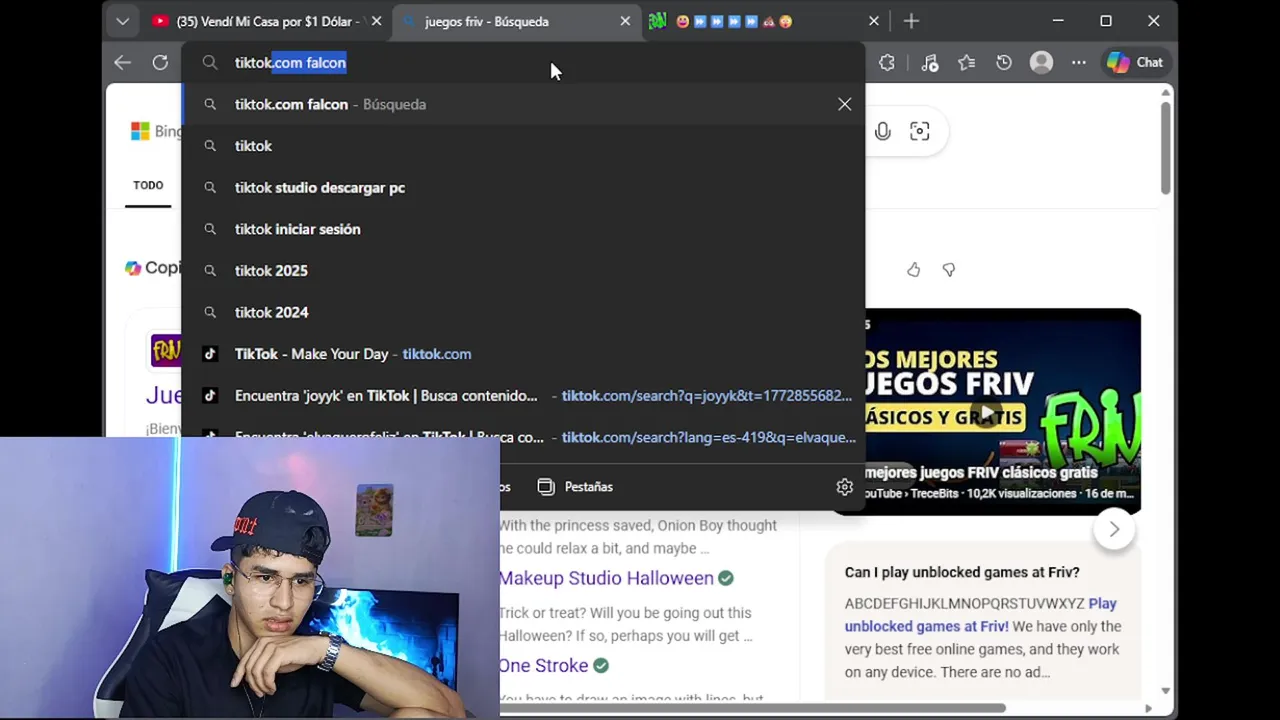Viewport: 1280px width, 720px height.
Task: Open browser History clock icon
Action: coord(1004,62)
